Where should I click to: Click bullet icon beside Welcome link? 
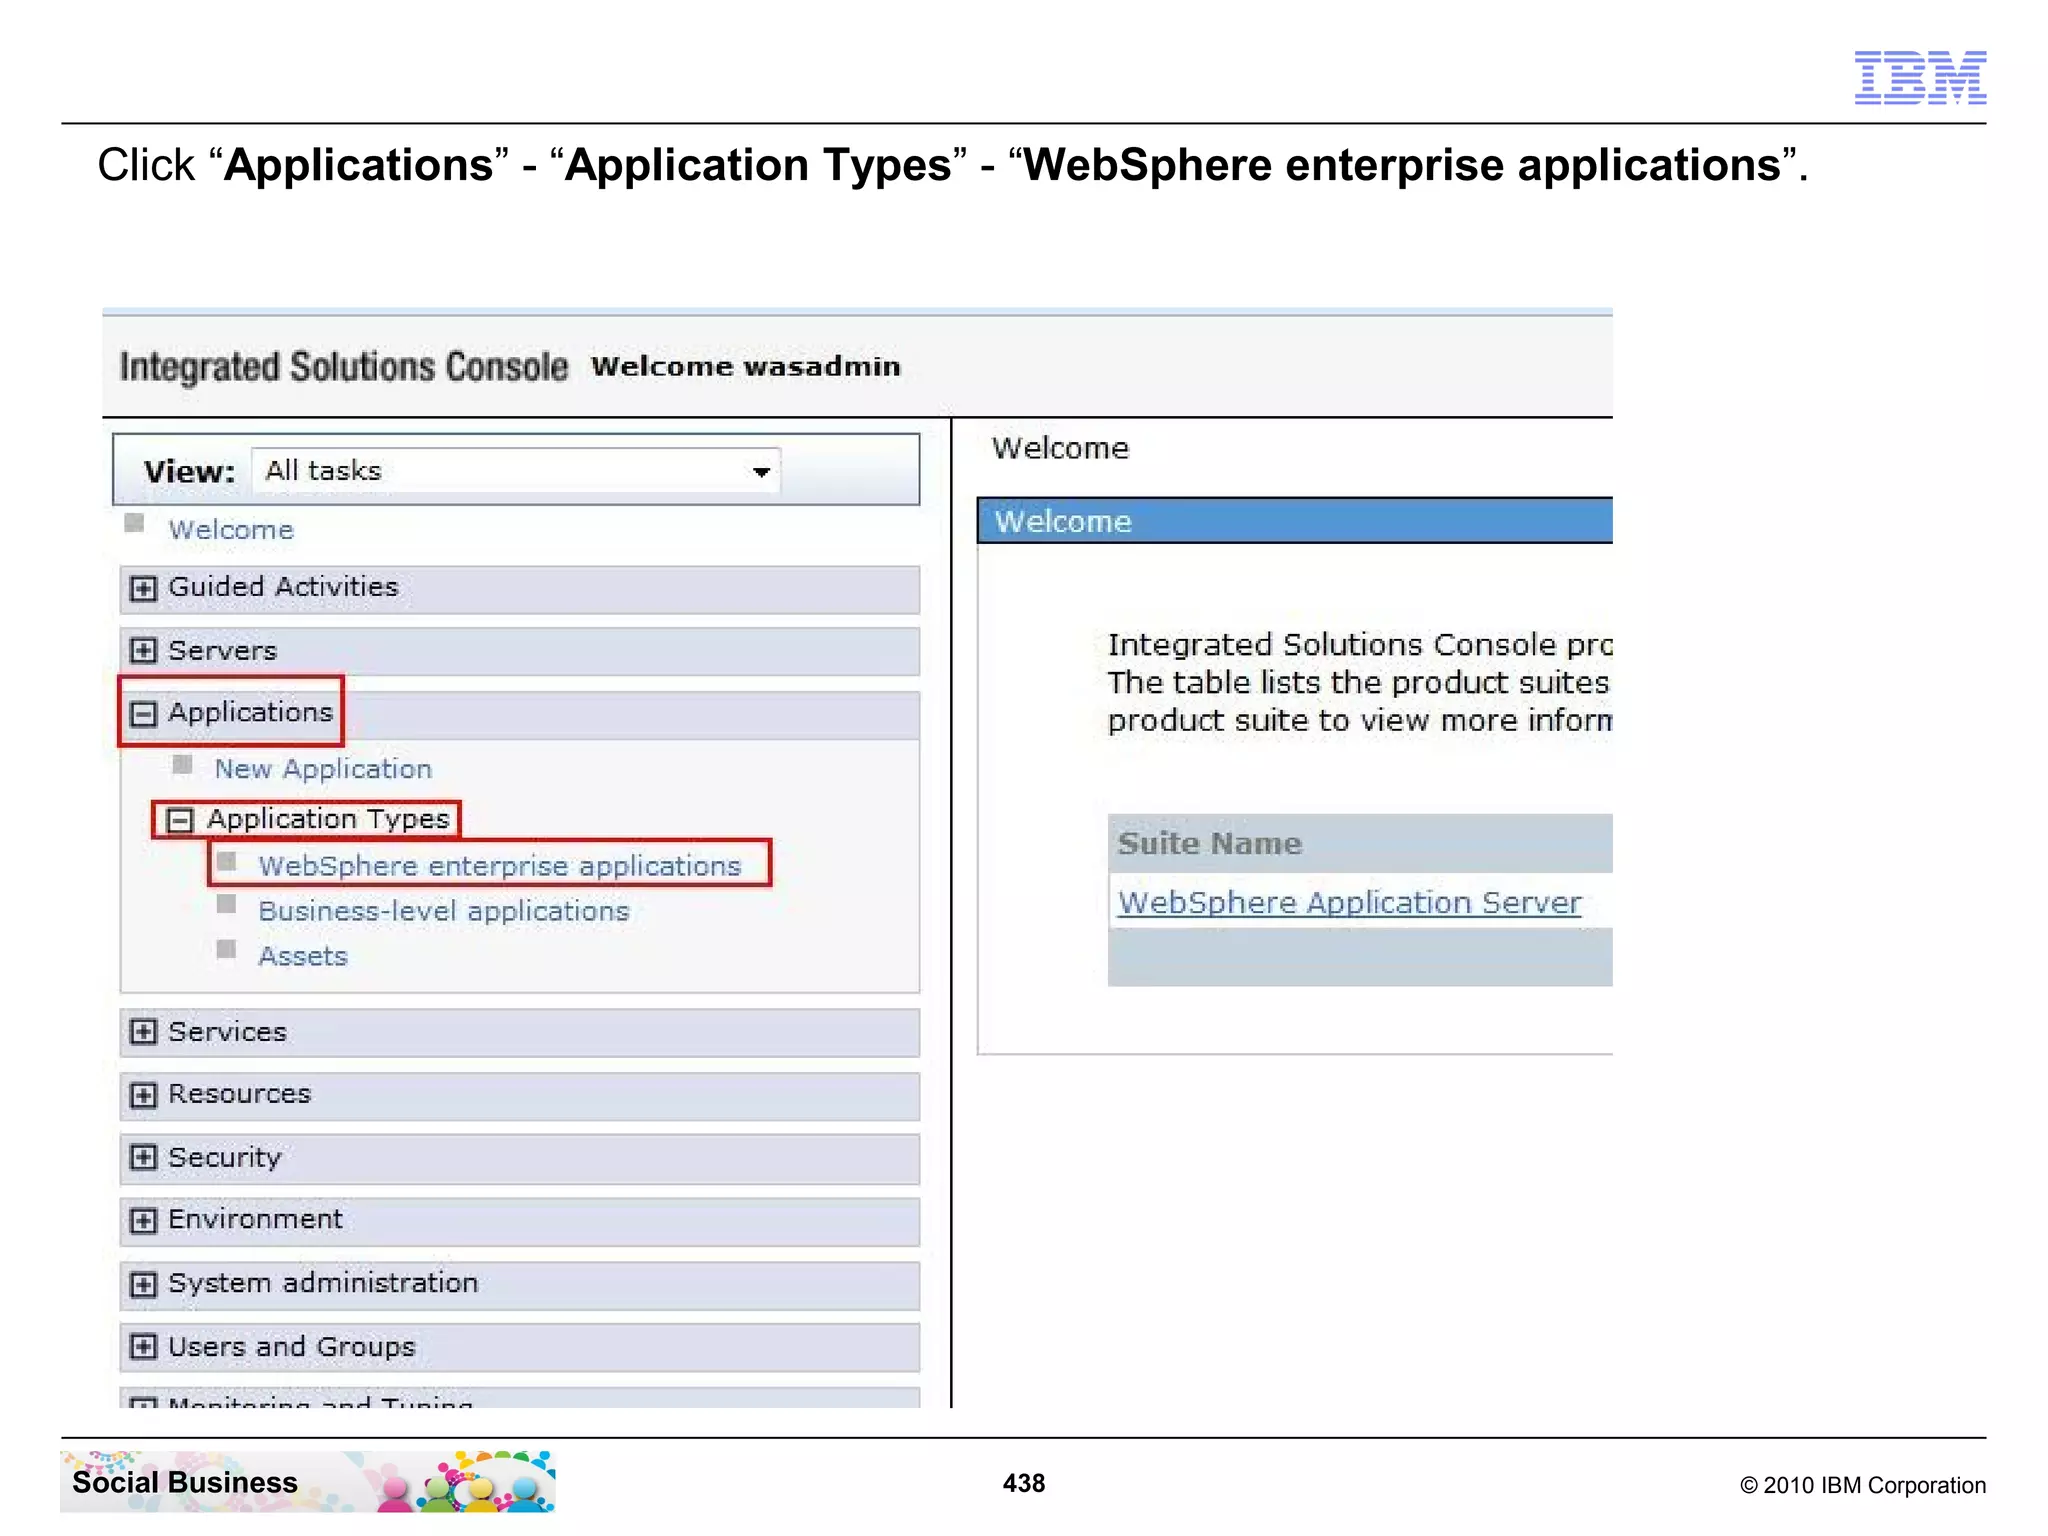(135, 523)
